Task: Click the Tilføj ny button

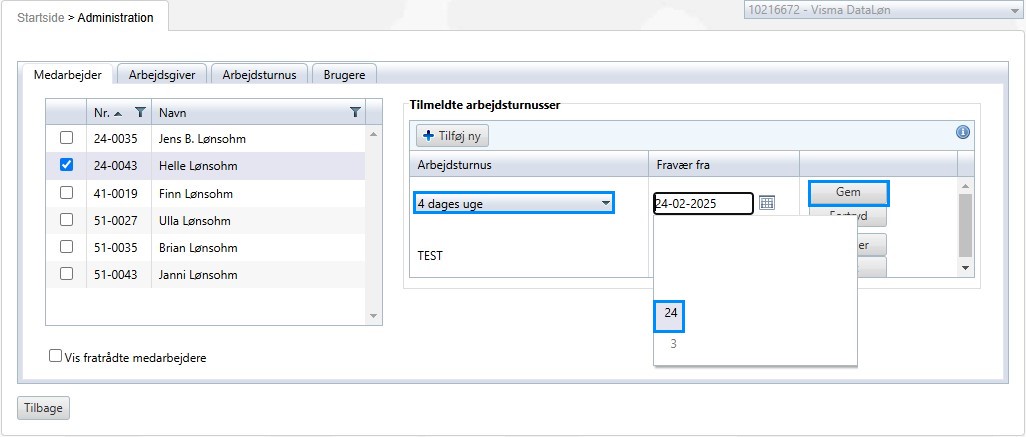Action: [452, 135]
